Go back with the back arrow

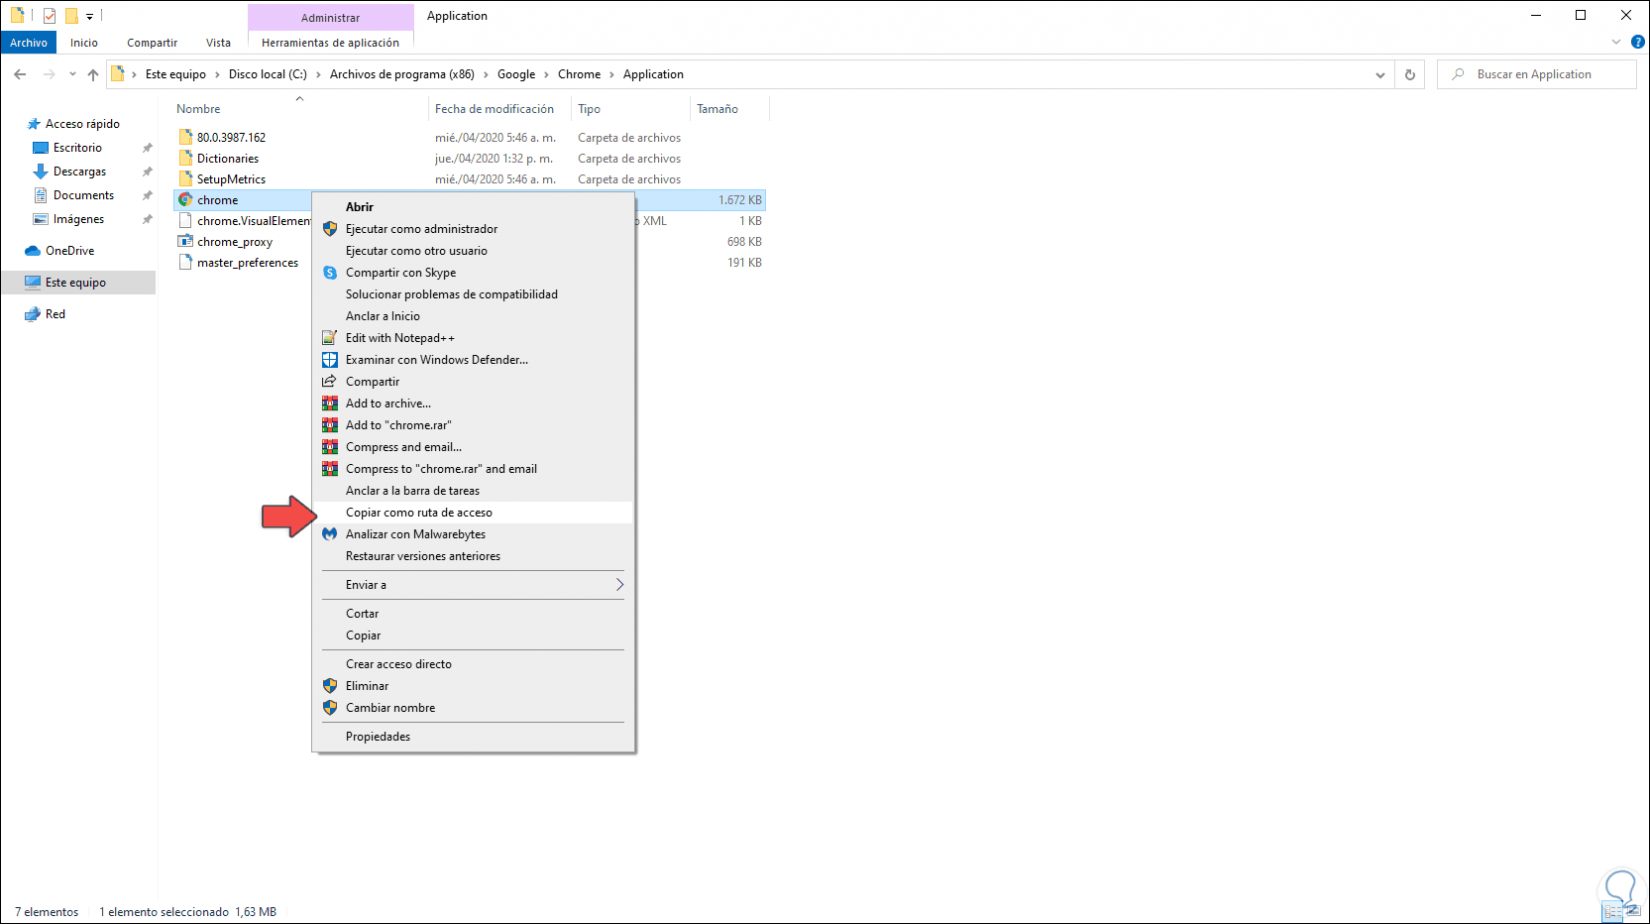point(20,75)
